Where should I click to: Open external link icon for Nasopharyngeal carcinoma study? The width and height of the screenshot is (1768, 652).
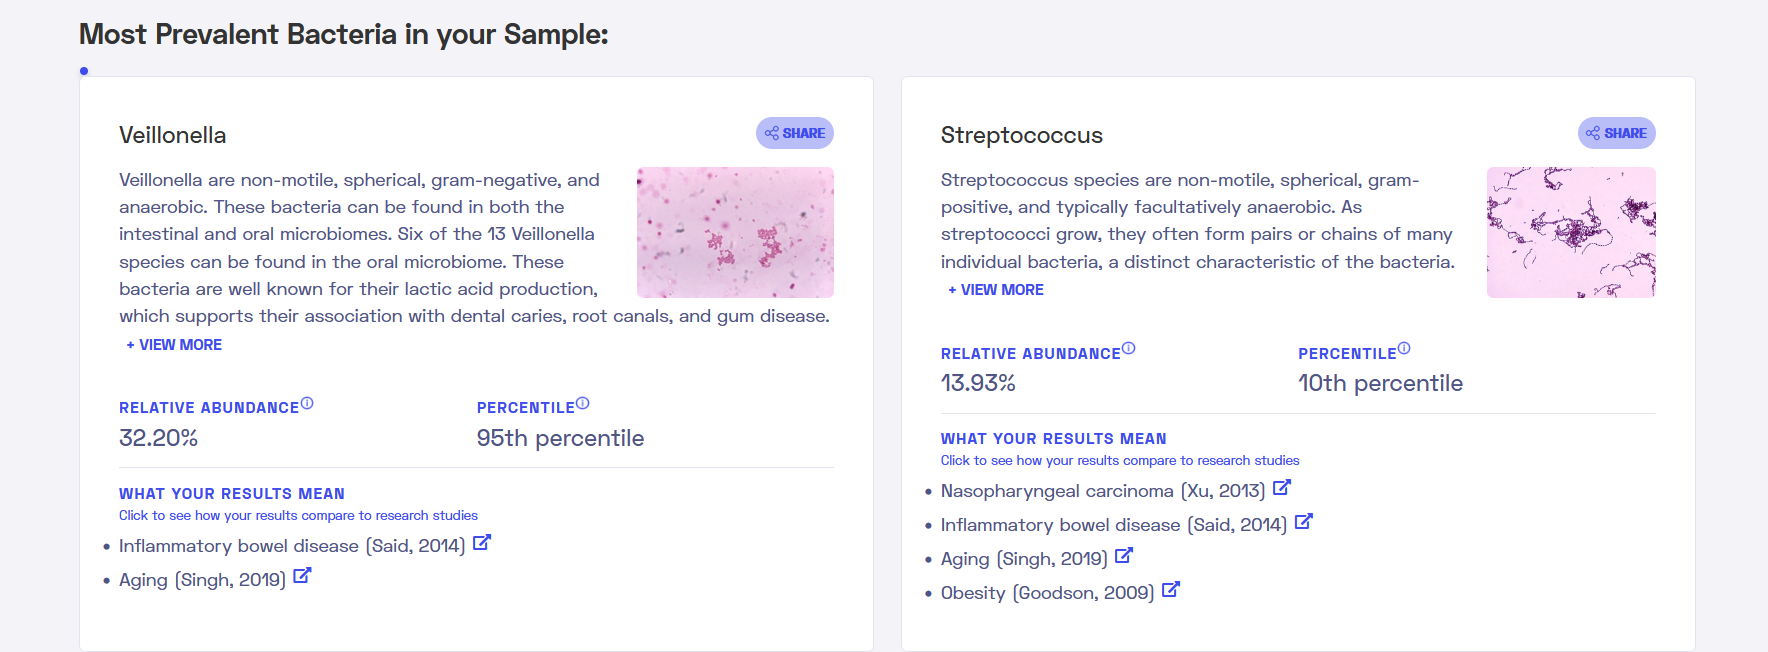pos(1282,488)
